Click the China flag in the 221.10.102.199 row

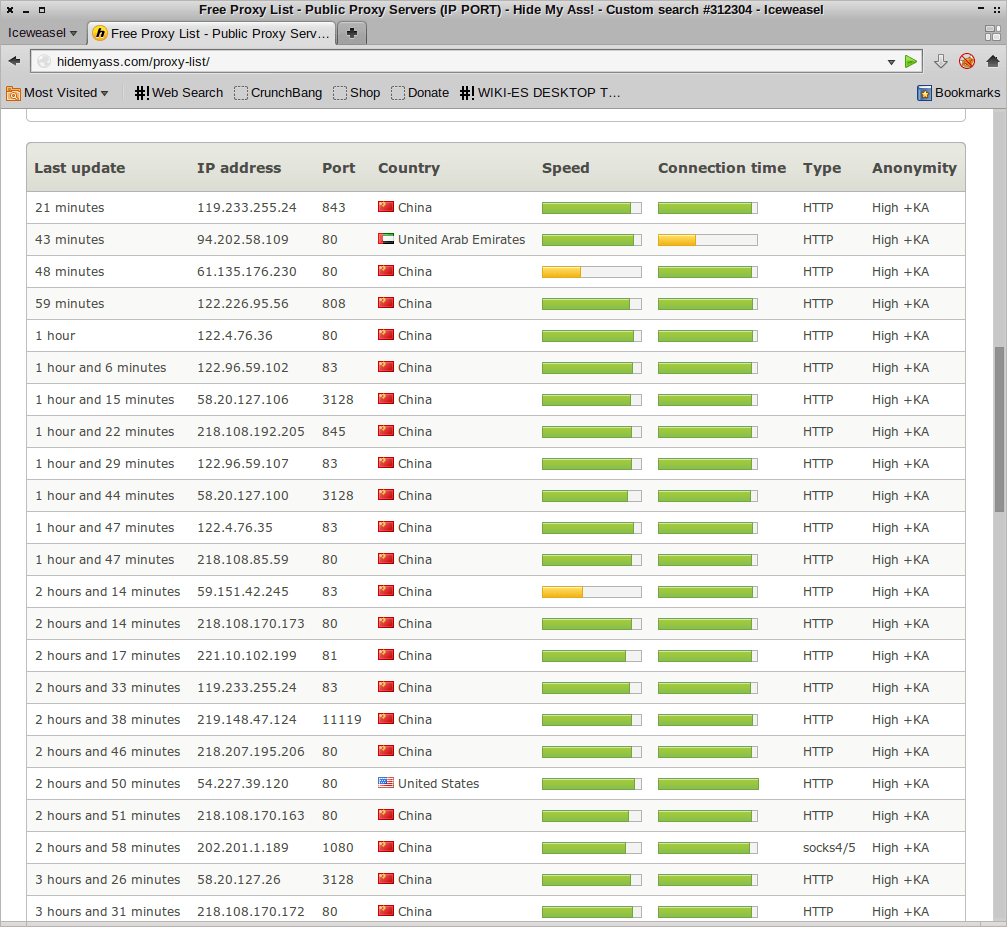coord(386,655)
